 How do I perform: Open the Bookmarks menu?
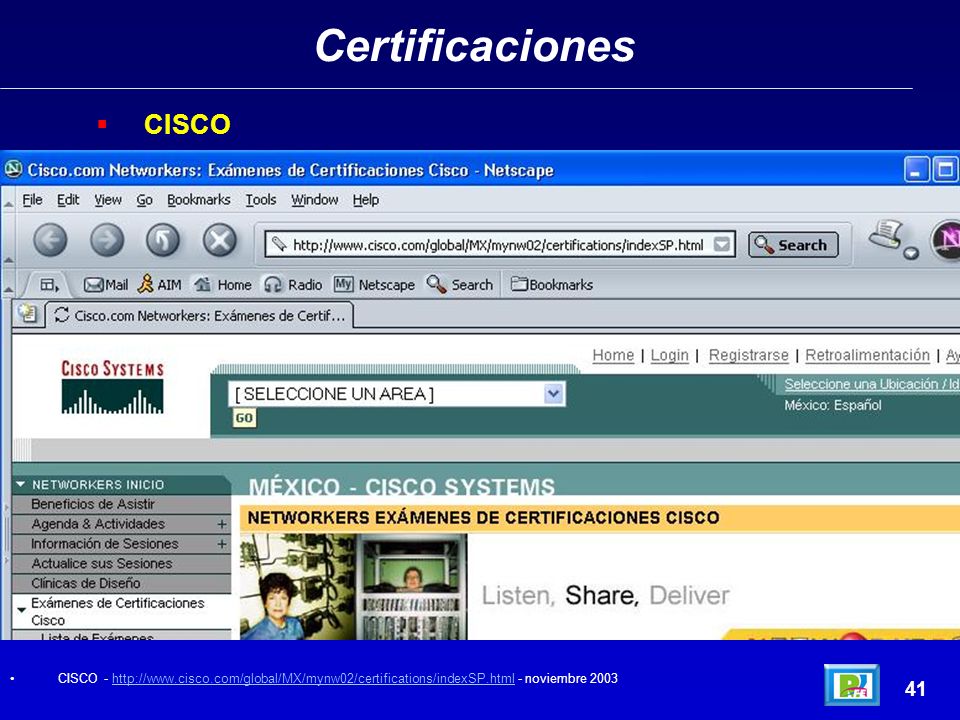click(x=199, y=200)
